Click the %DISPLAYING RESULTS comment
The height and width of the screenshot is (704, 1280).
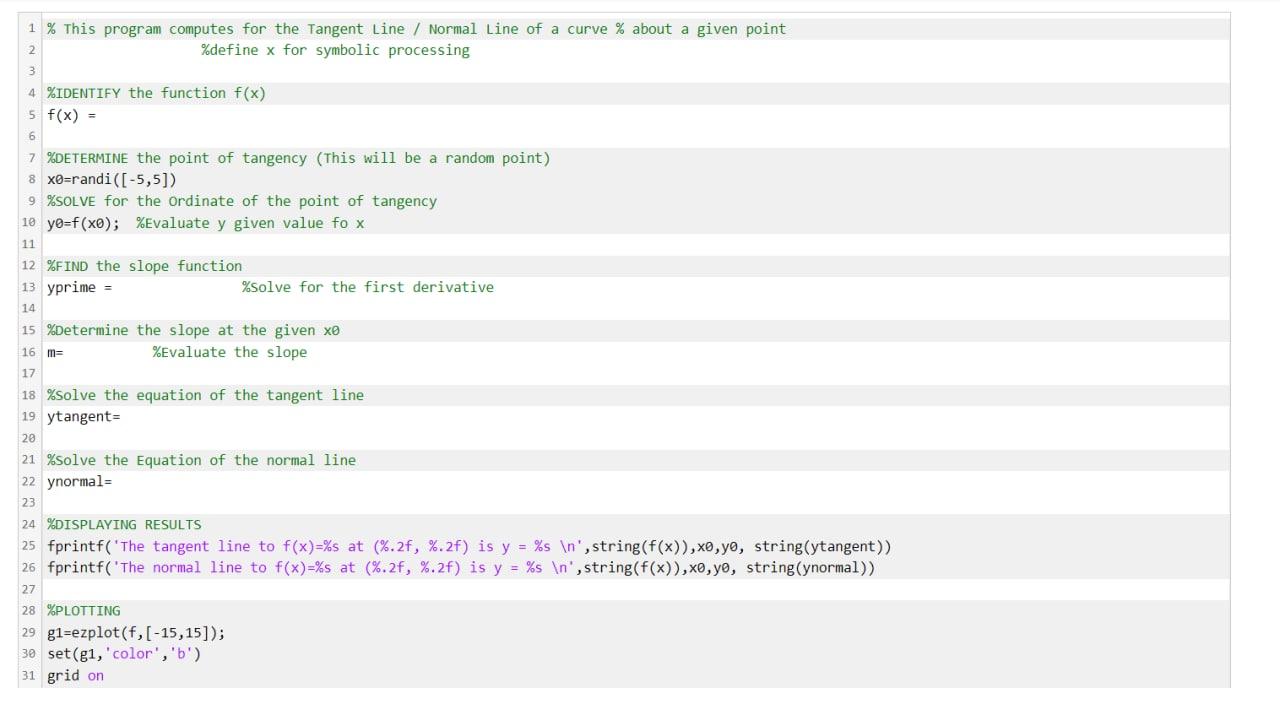click(x=124, y=524)
